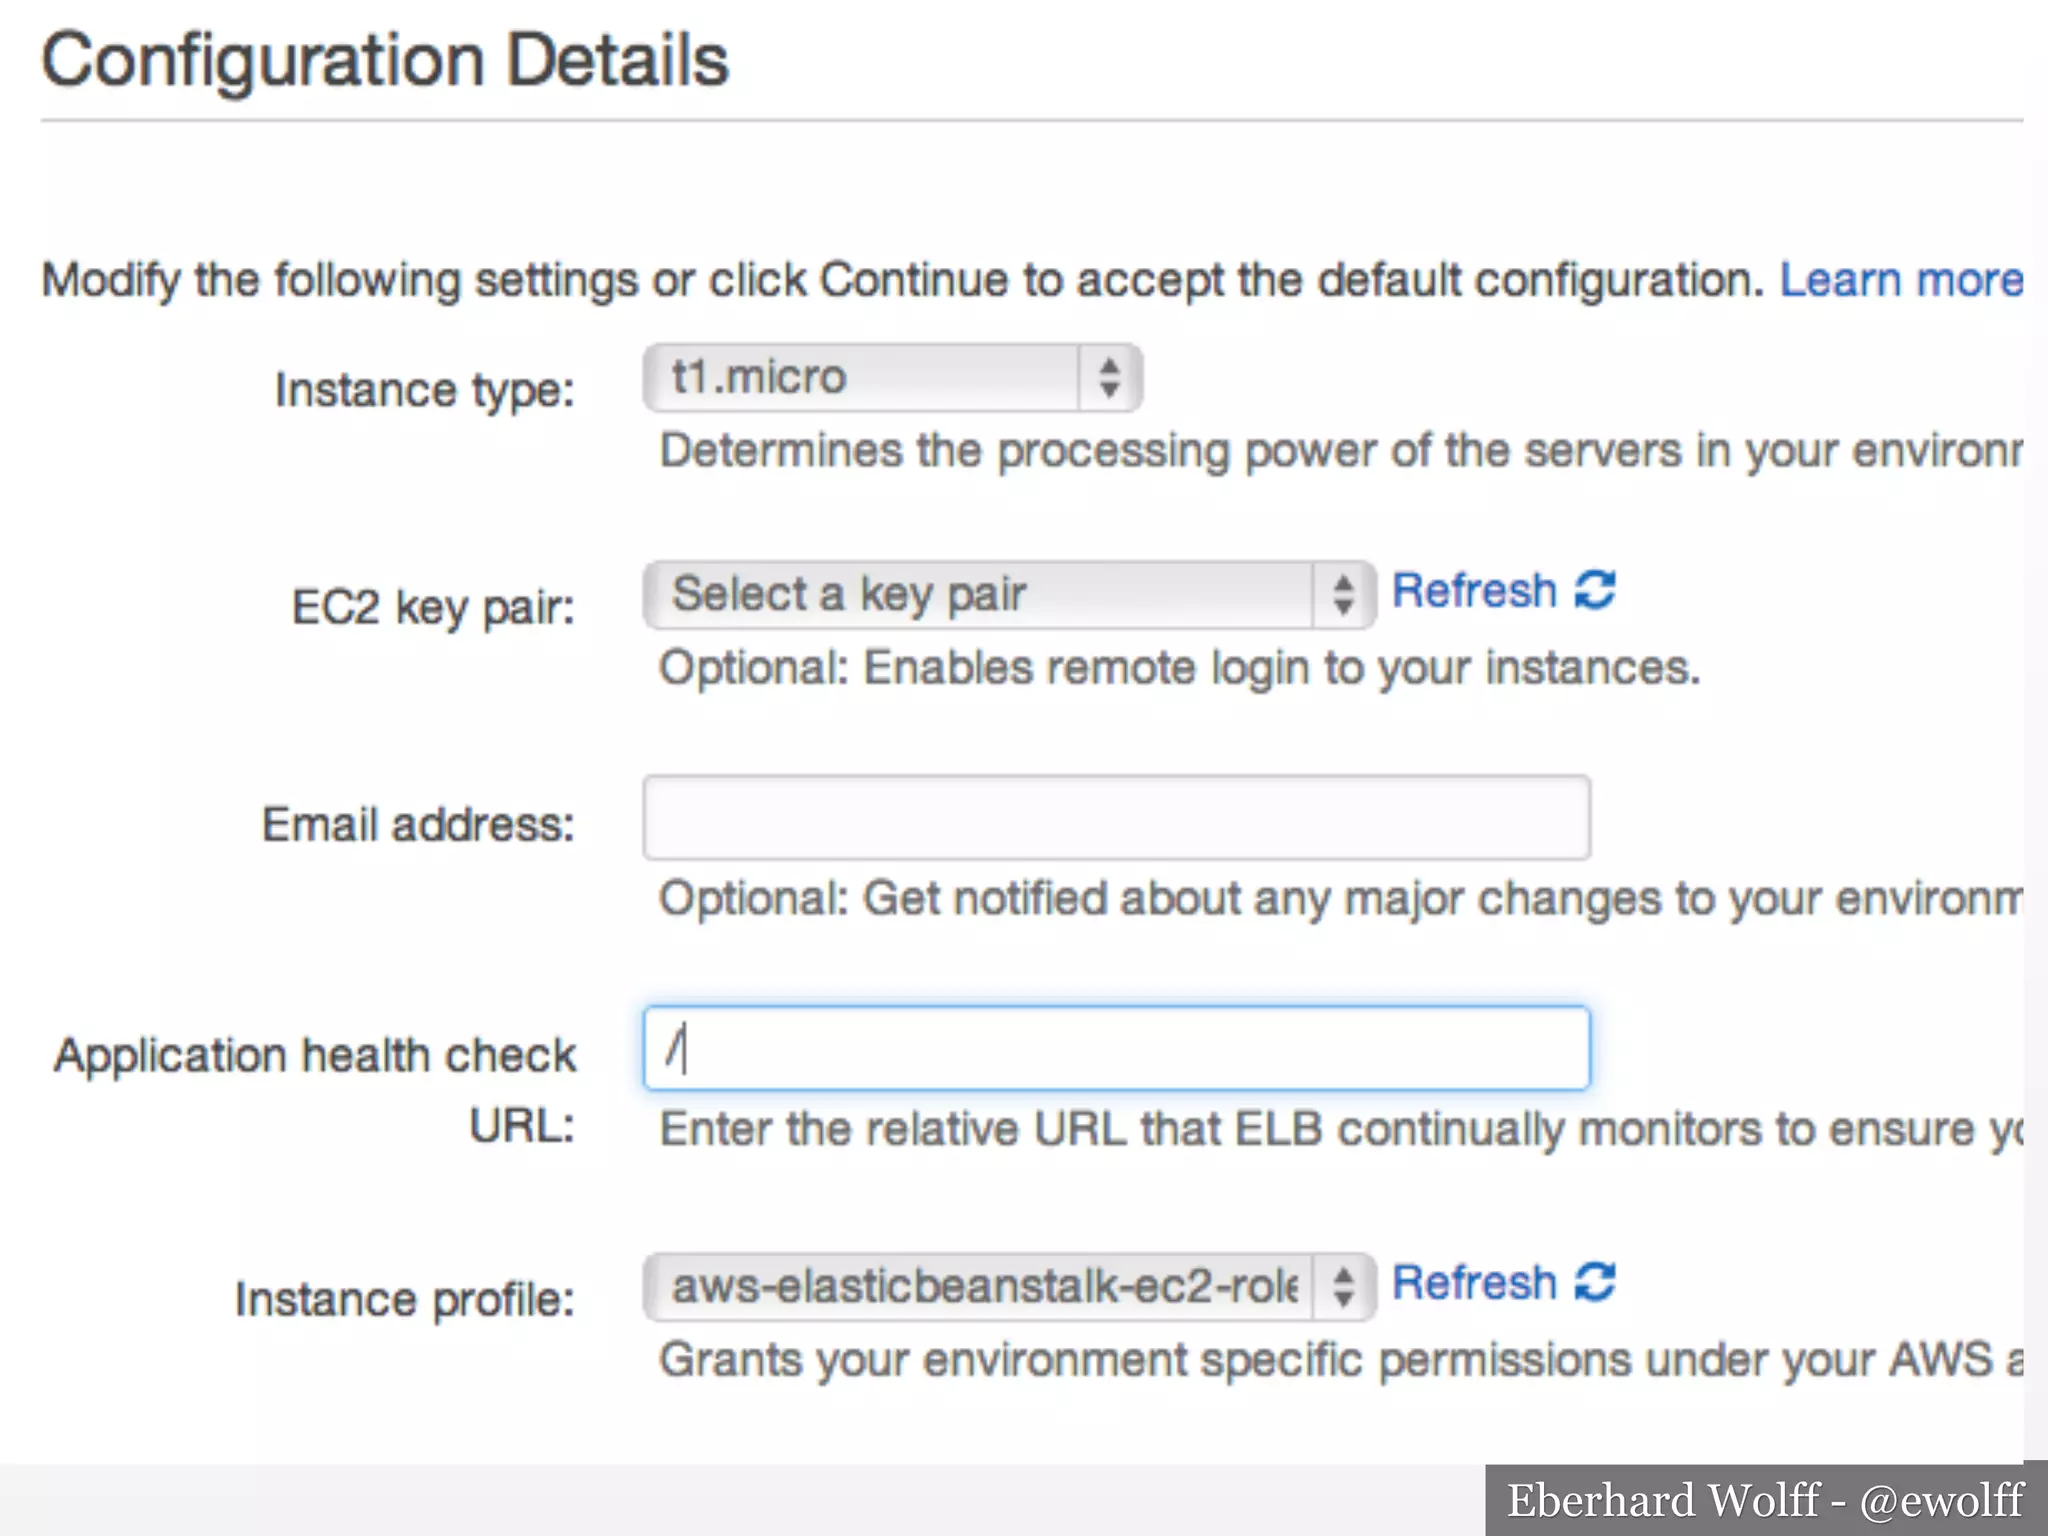
Task: Click the Eberhard Wolff @ewolff caption
Action: pos(1765,1500)
